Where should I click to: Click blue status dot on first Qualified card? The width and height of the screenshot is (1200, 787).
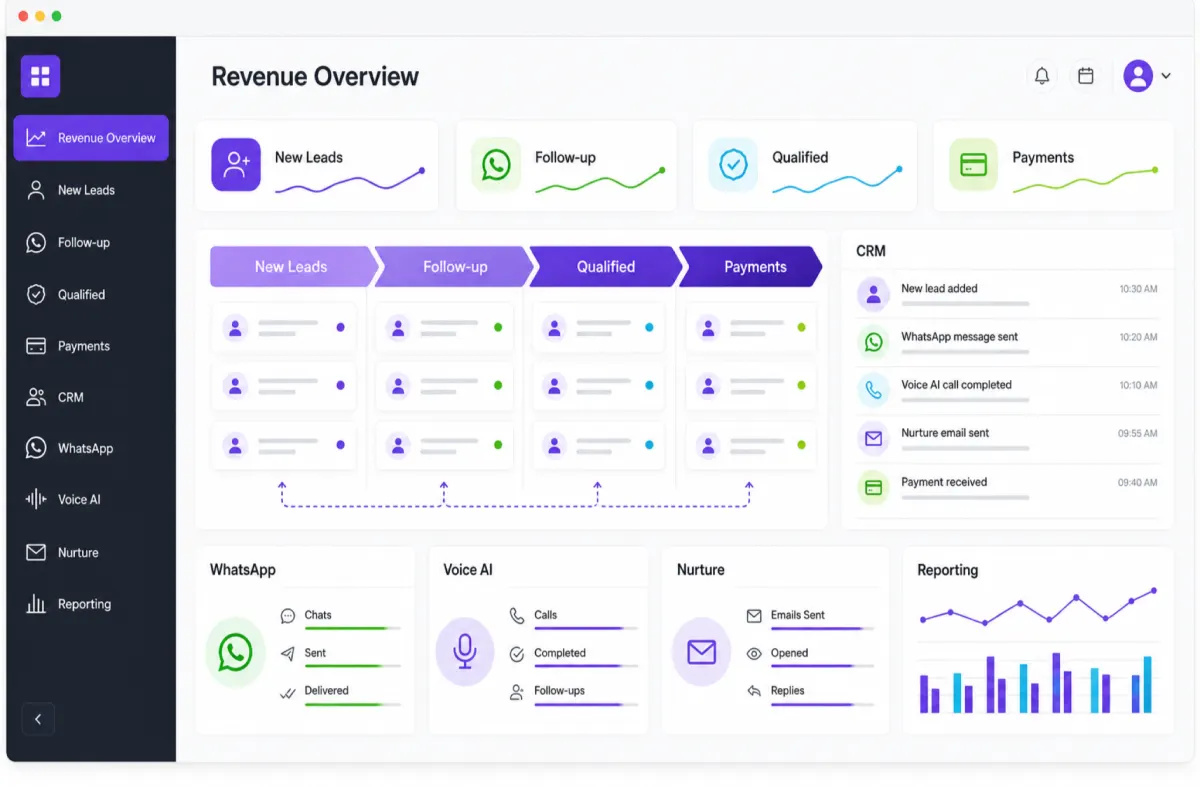point(649,327)
